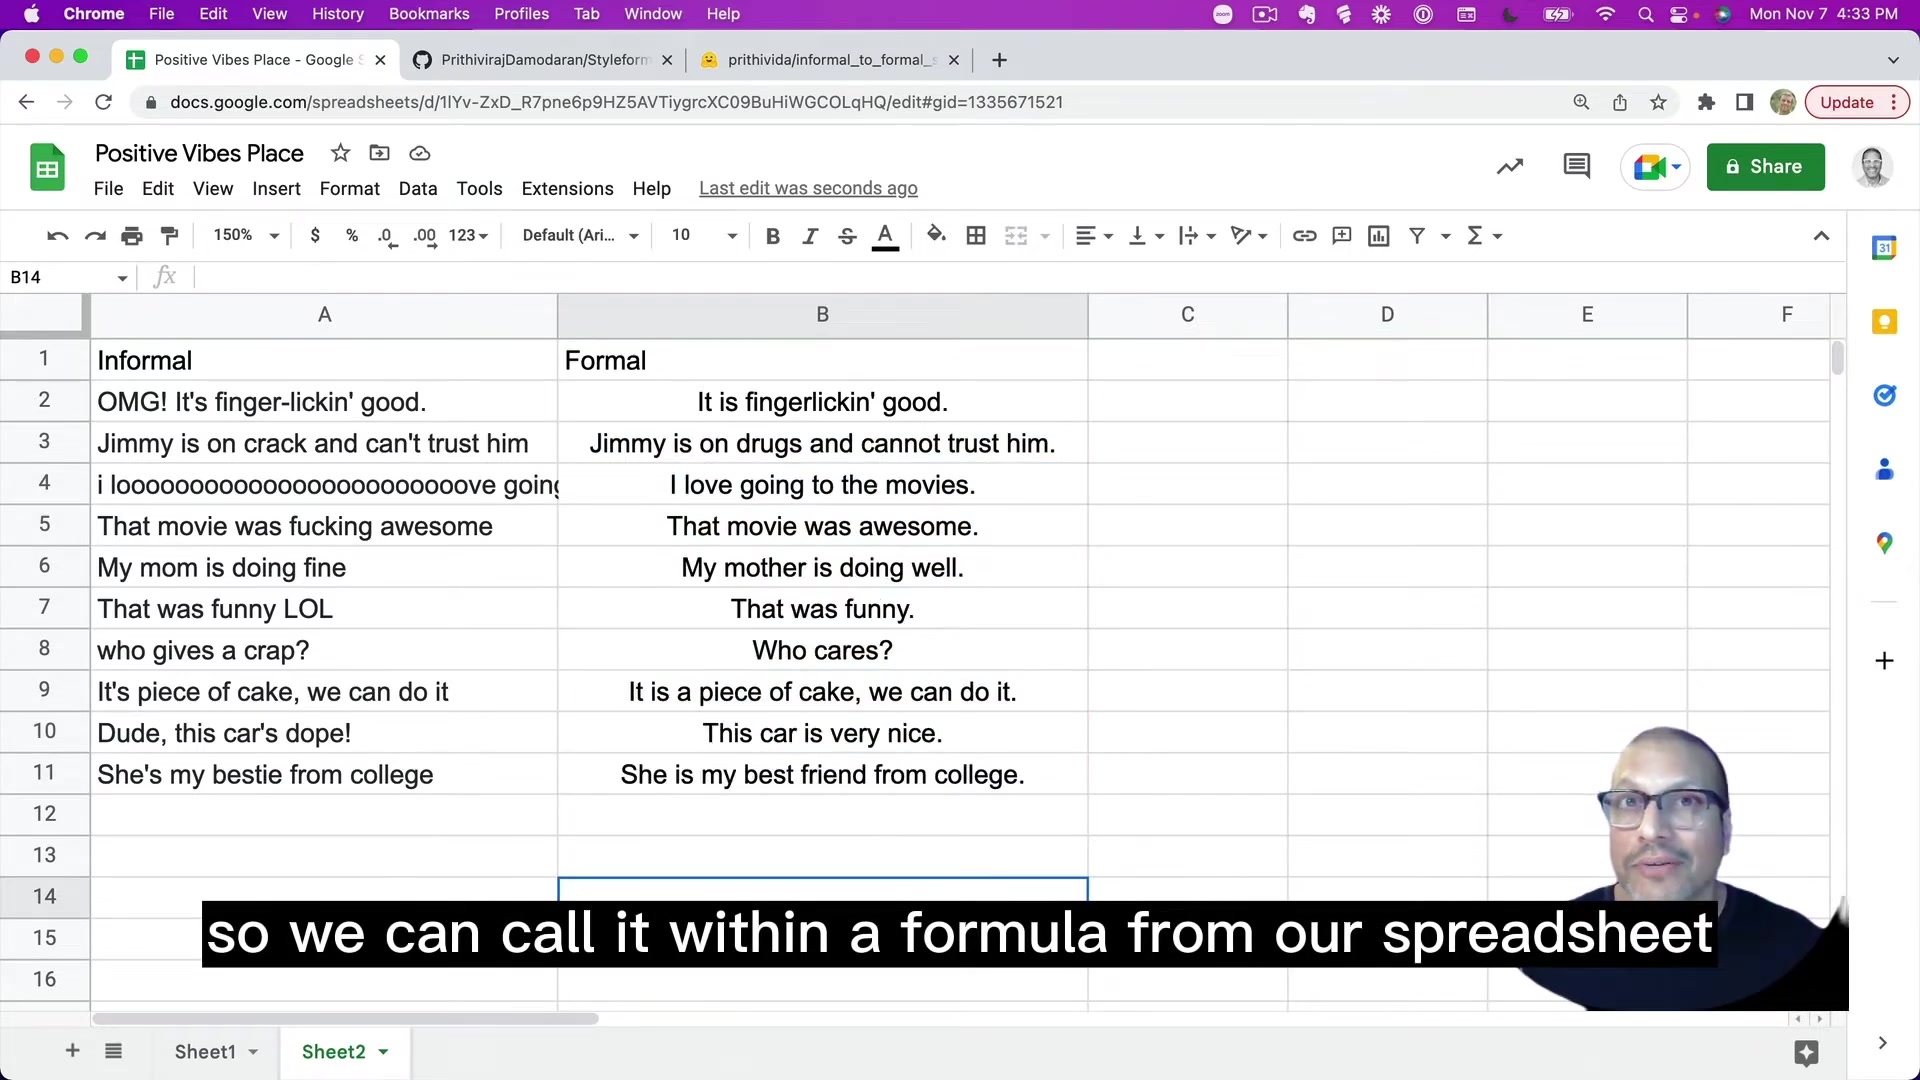Image resolution: width=1920 pixels, height=1080 pixels.
Task: Toggle bold formatting
Action: pyautogui.click(x=772, y=236)
